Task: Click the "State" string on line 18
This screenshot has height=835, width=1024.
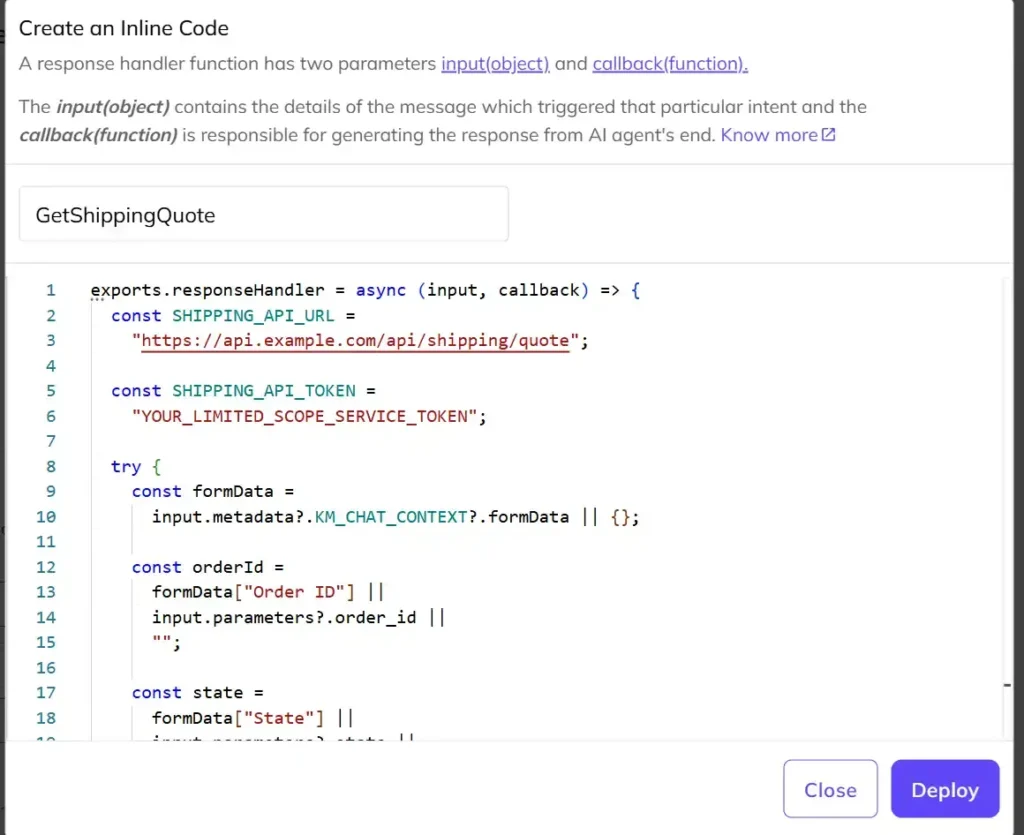Action: click(x=279, y=717)
